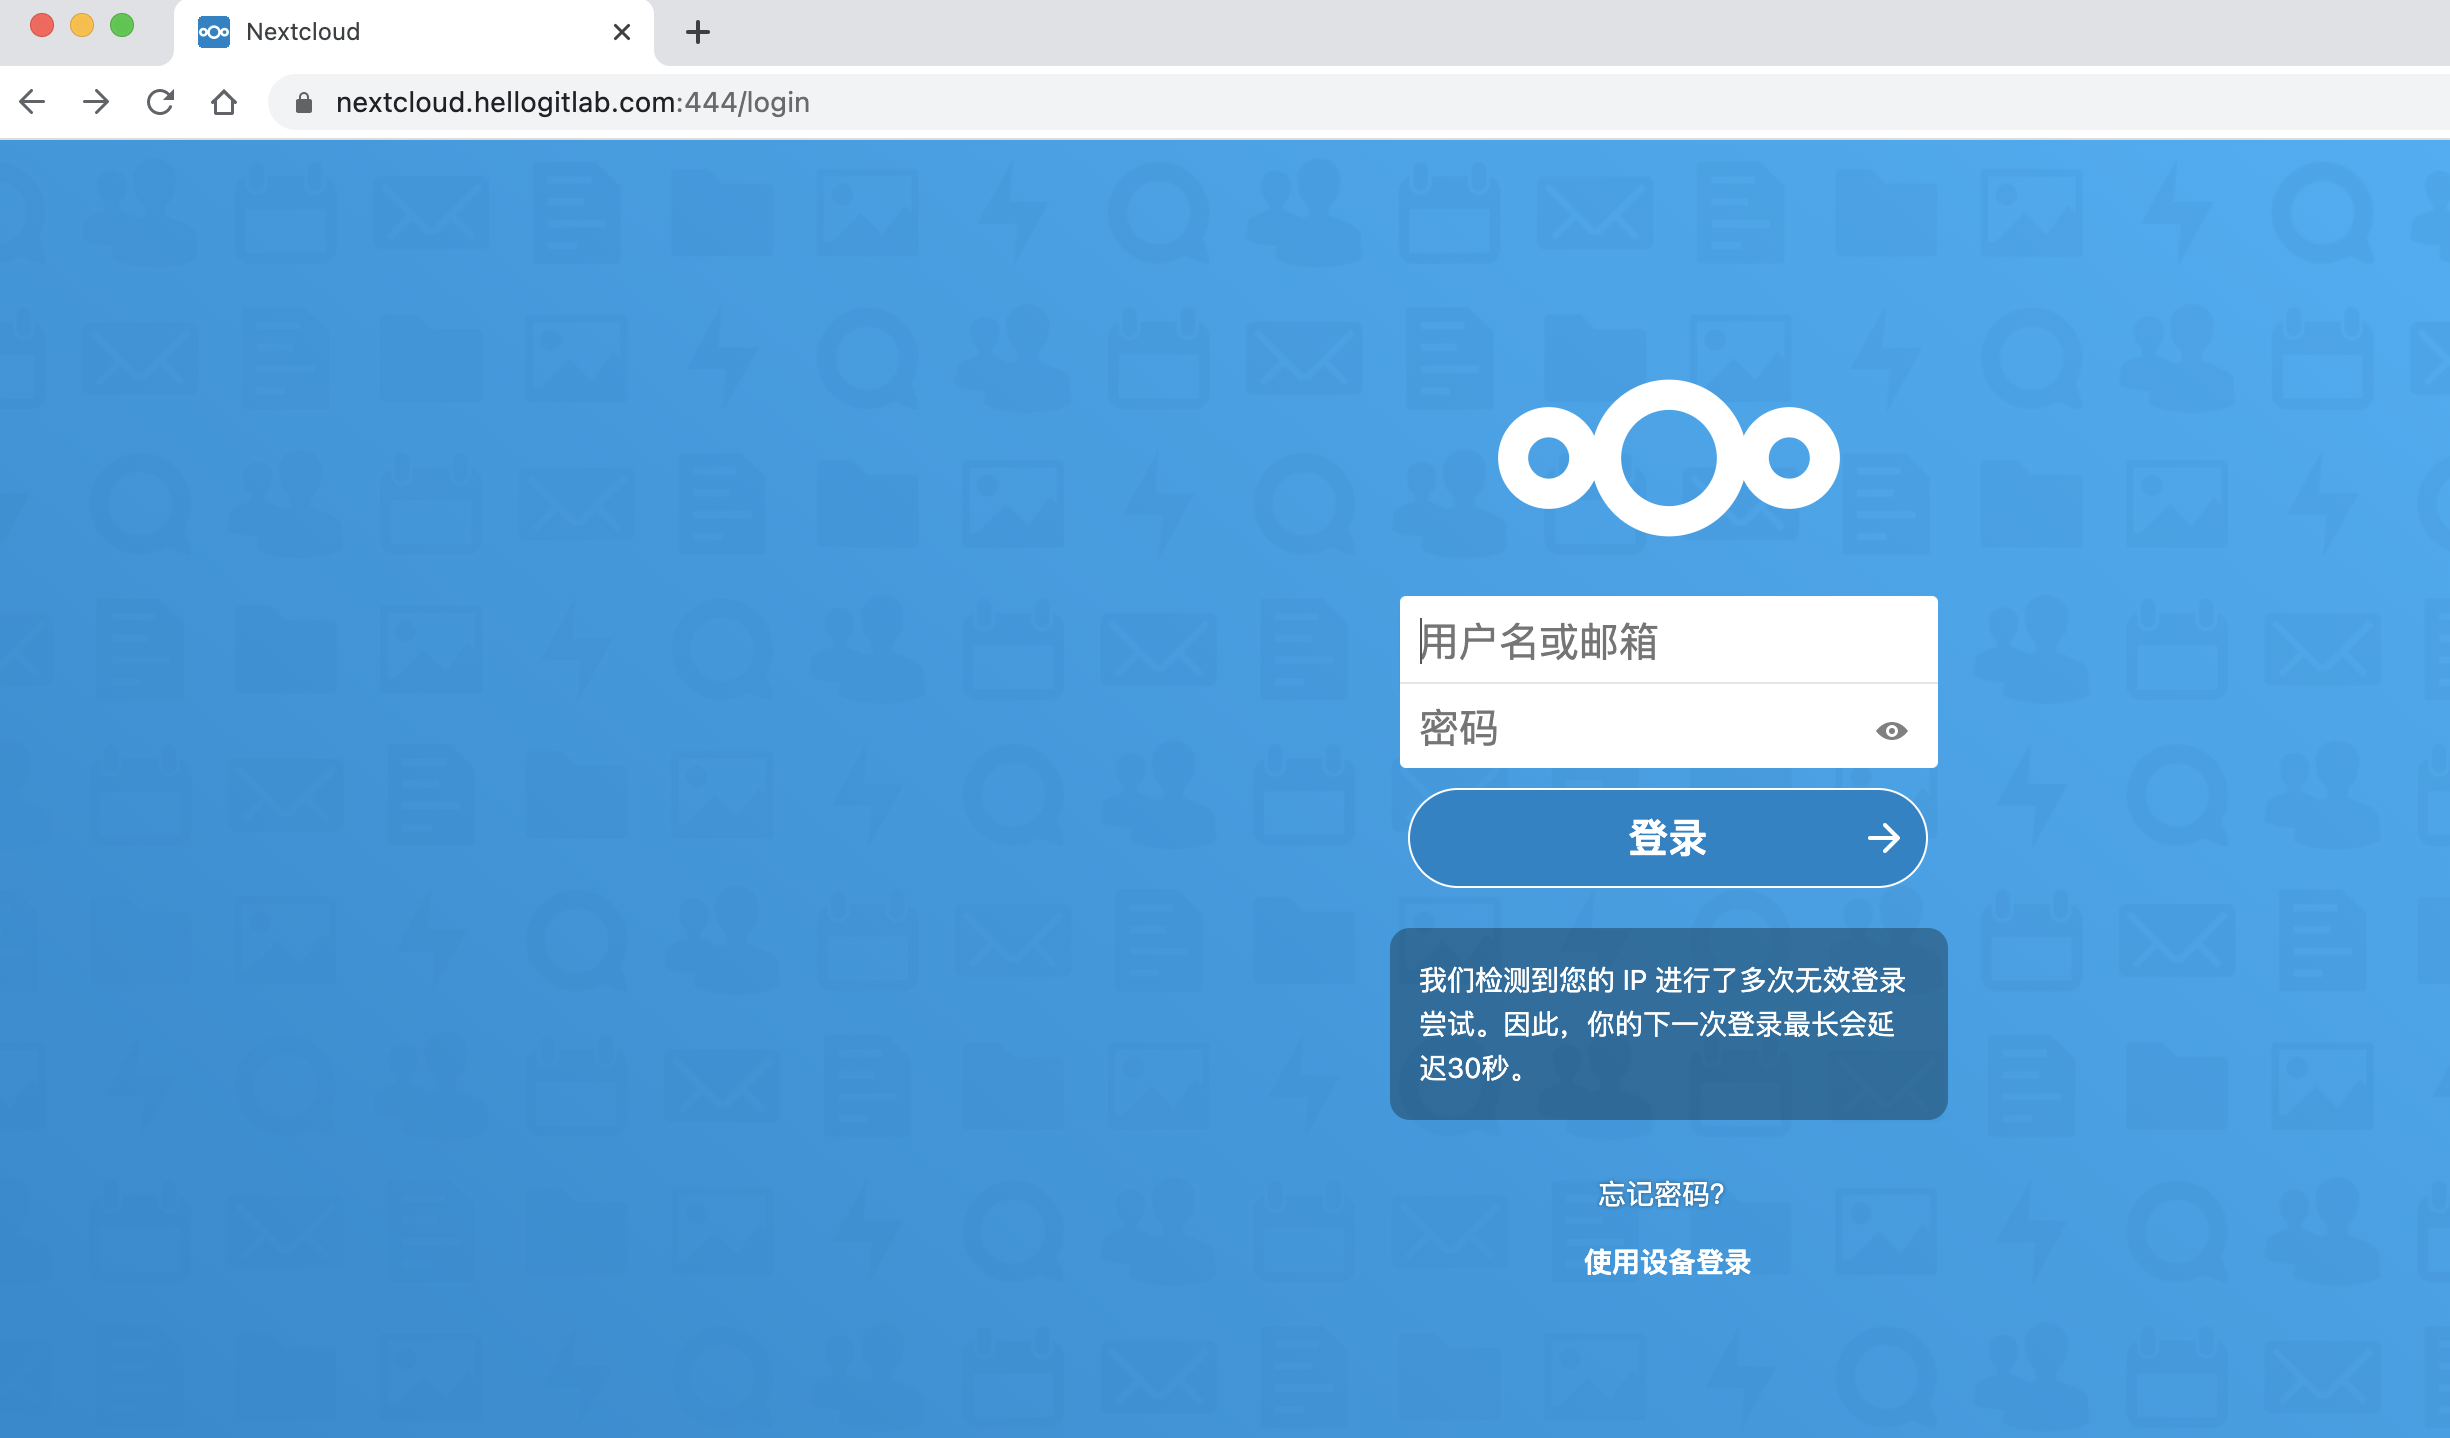Click the 登录 login button
The width and height of the screenshot is (2450, 1438).
click(x=1668, y=838)
